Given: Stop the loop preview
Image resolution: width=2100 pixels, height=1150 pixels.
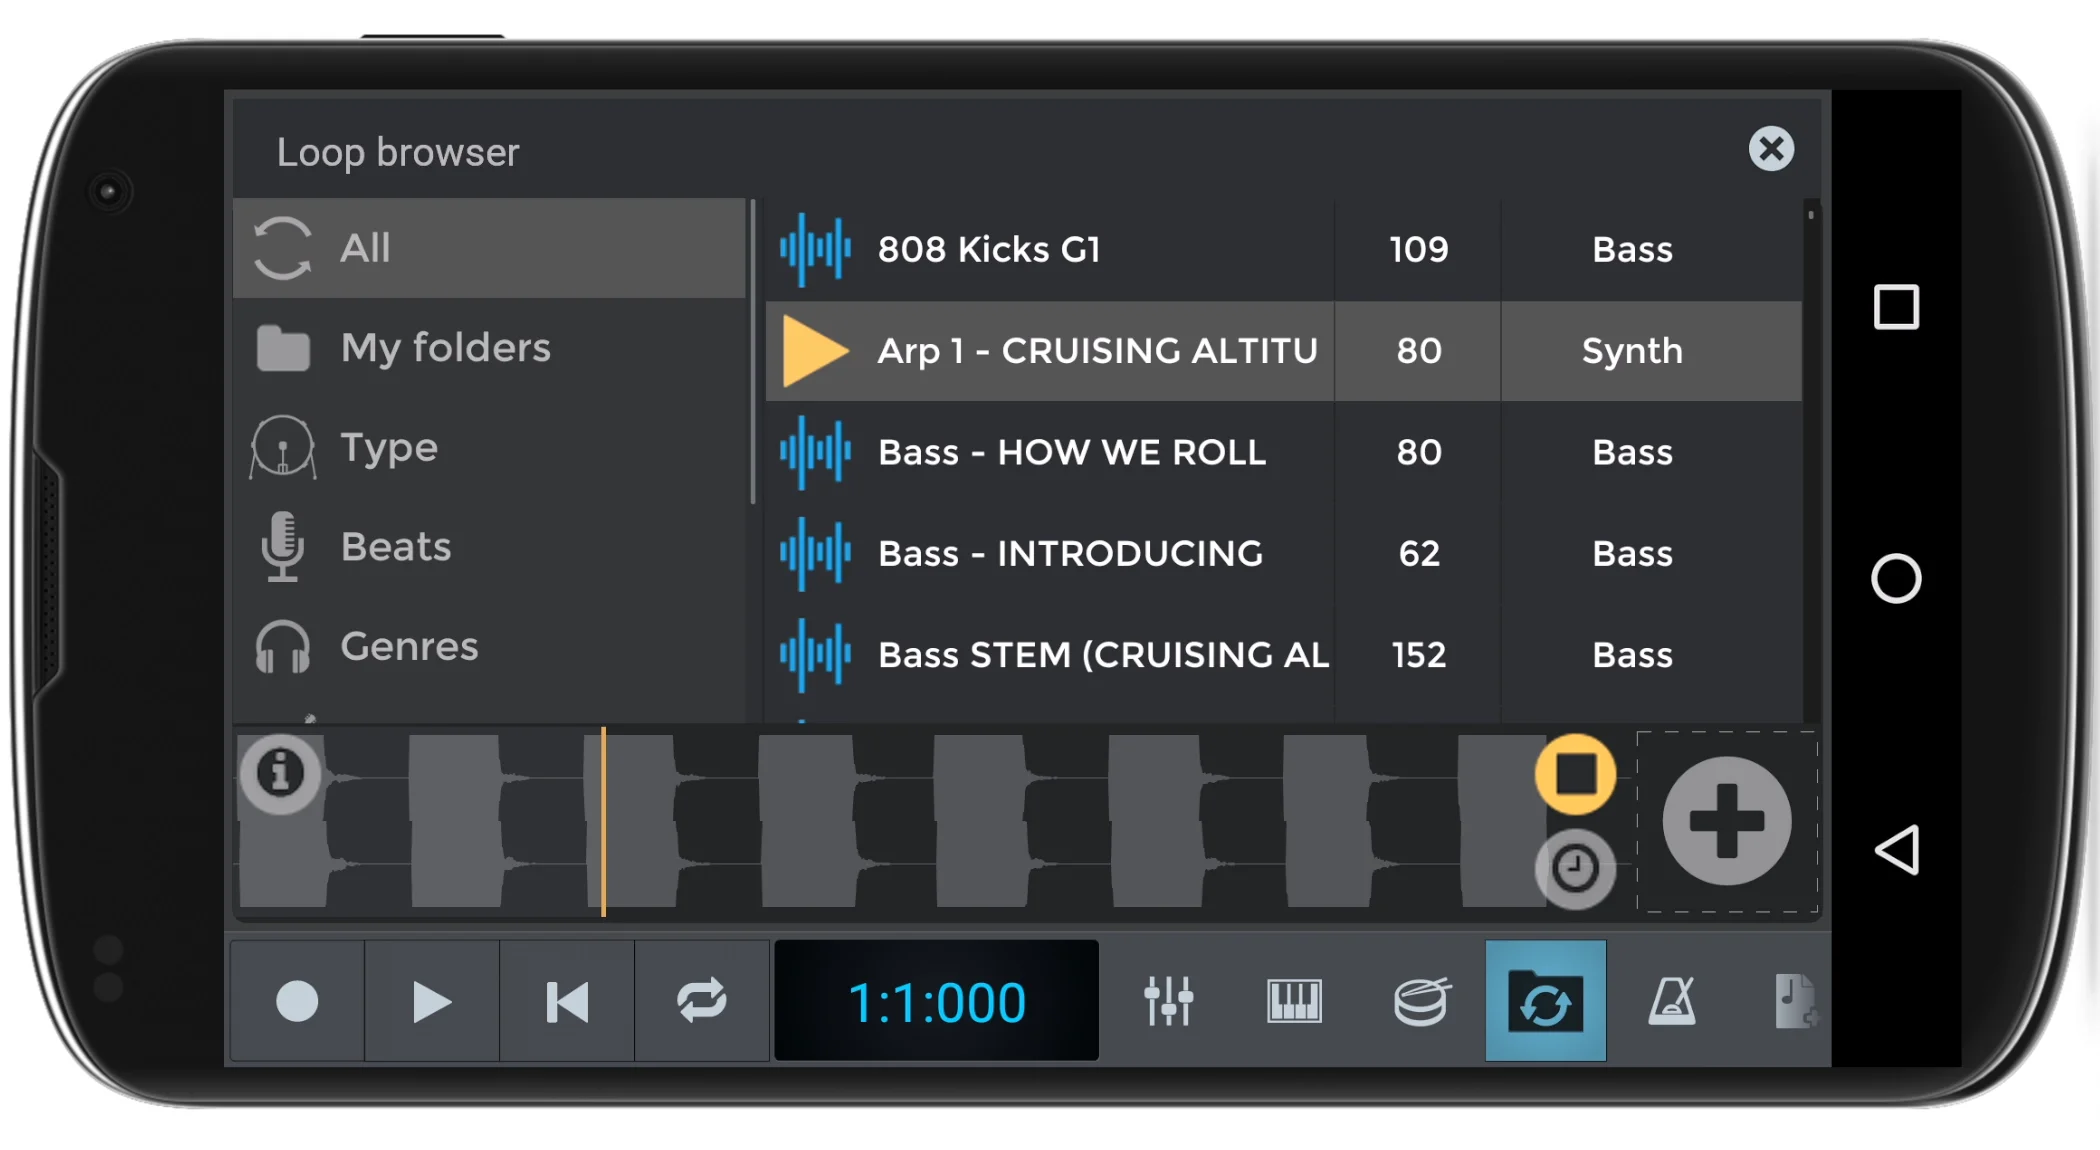Looking at the screenshot, I should click(1575, 774).
